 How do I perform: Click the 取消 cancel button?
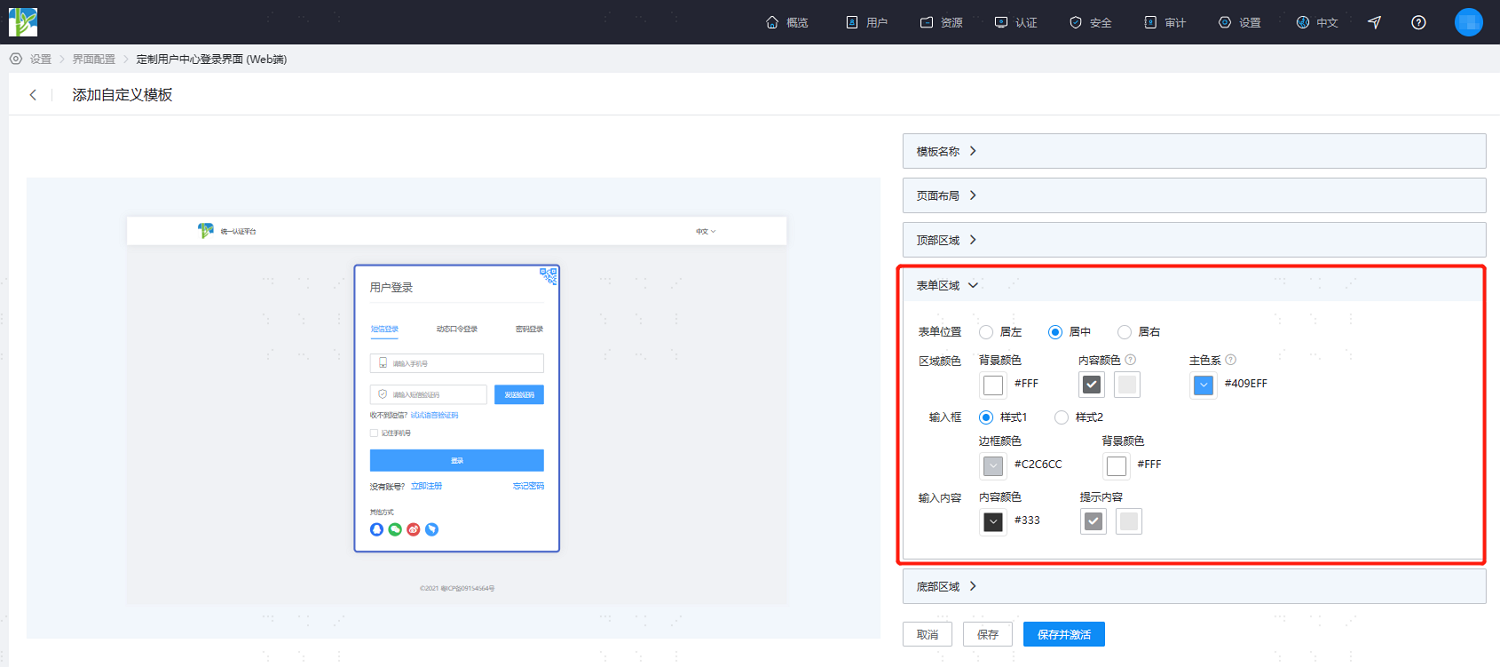coord(927,635)
